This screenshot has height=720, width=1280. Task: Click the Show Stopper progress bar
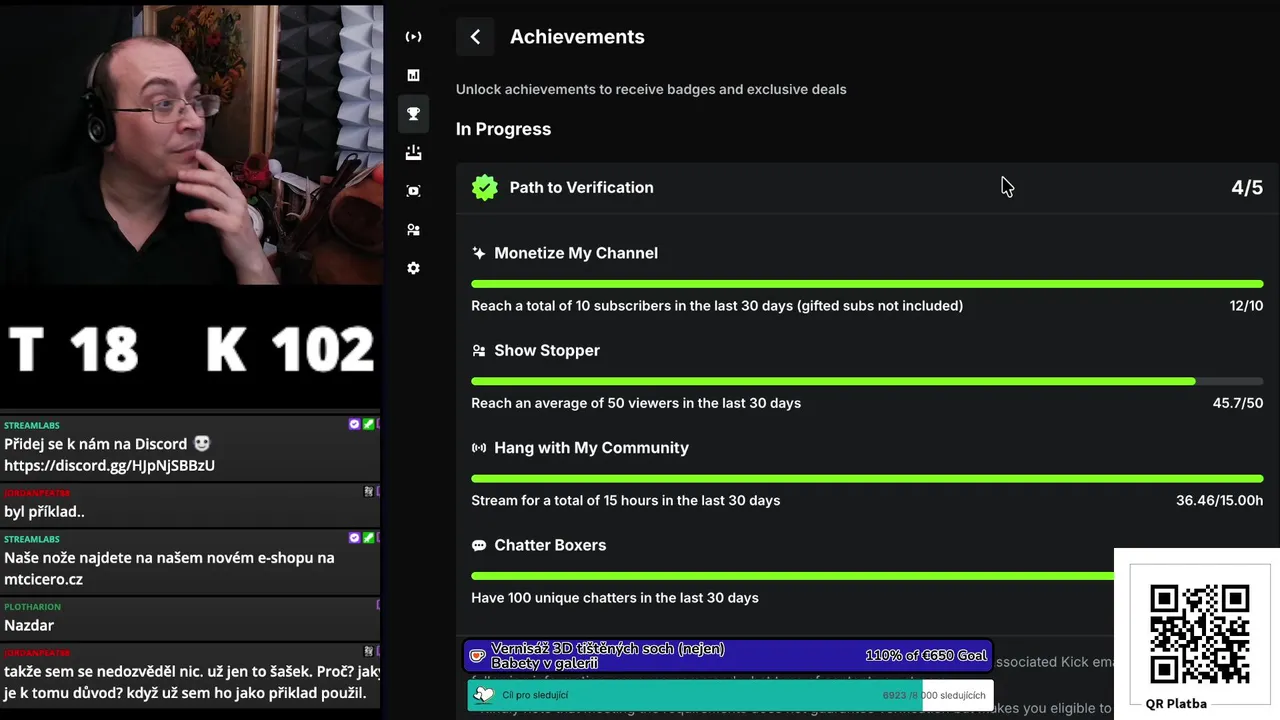(867, 381)
